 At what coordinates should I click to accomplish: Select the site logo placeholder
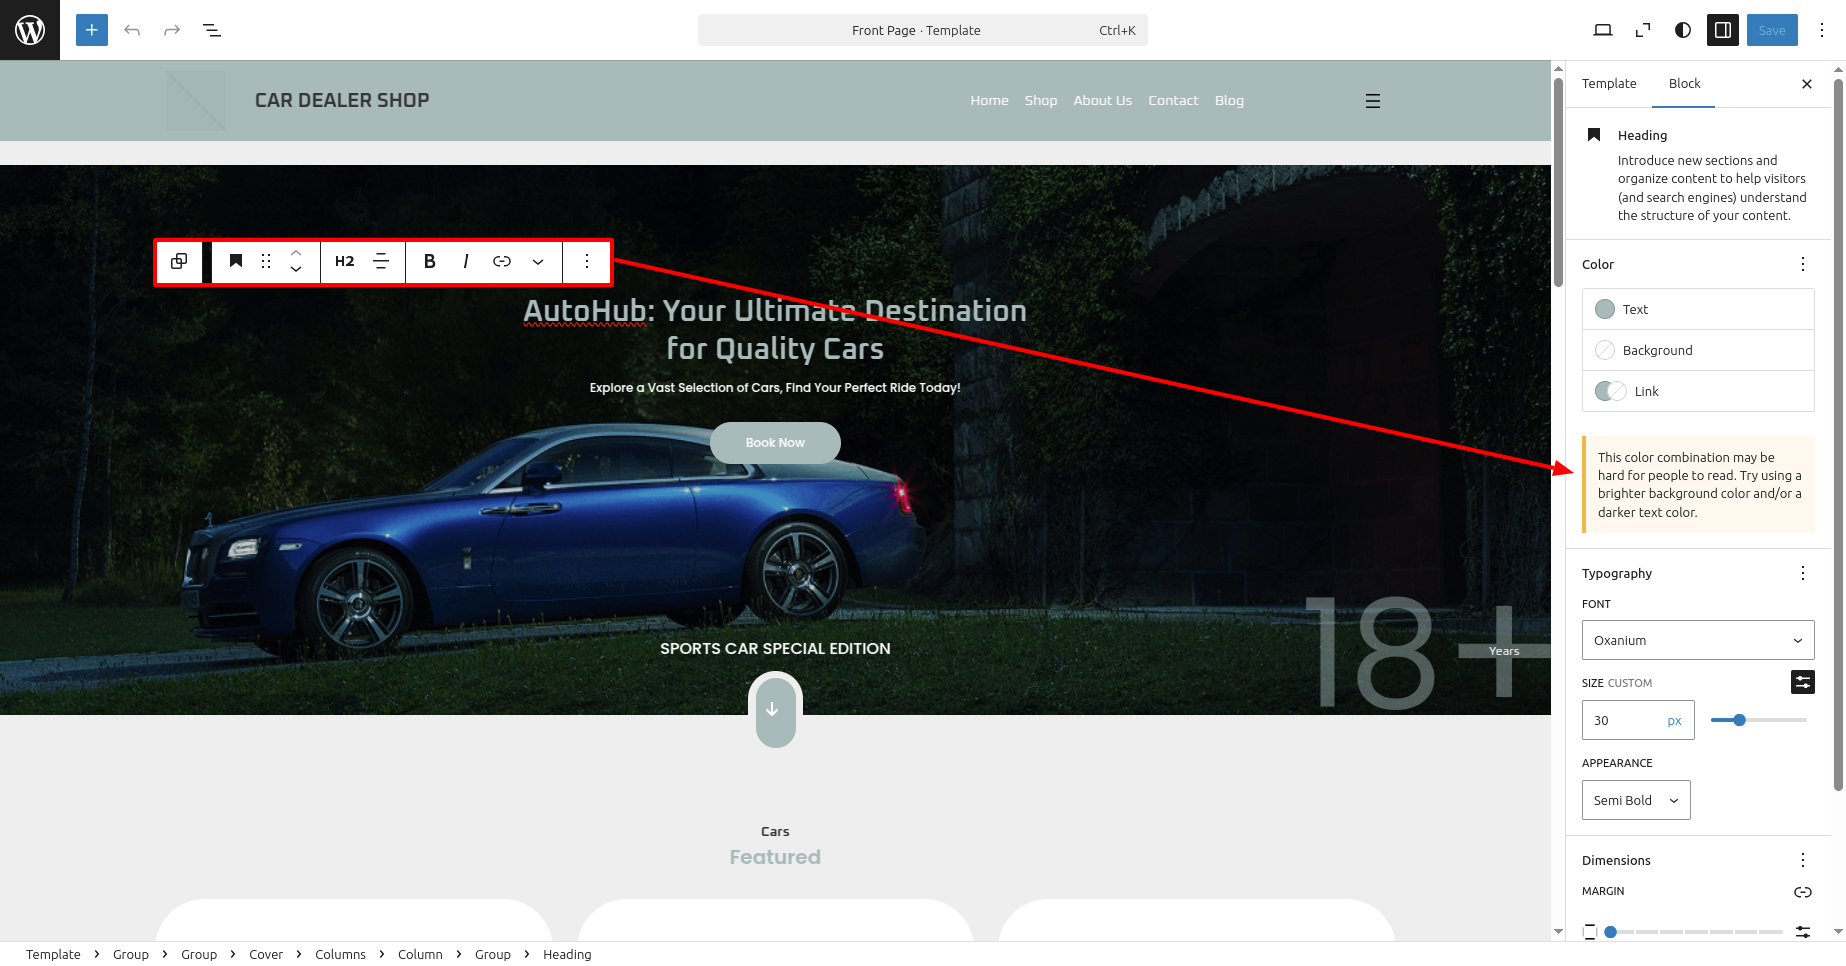click(x=196, y=100)
